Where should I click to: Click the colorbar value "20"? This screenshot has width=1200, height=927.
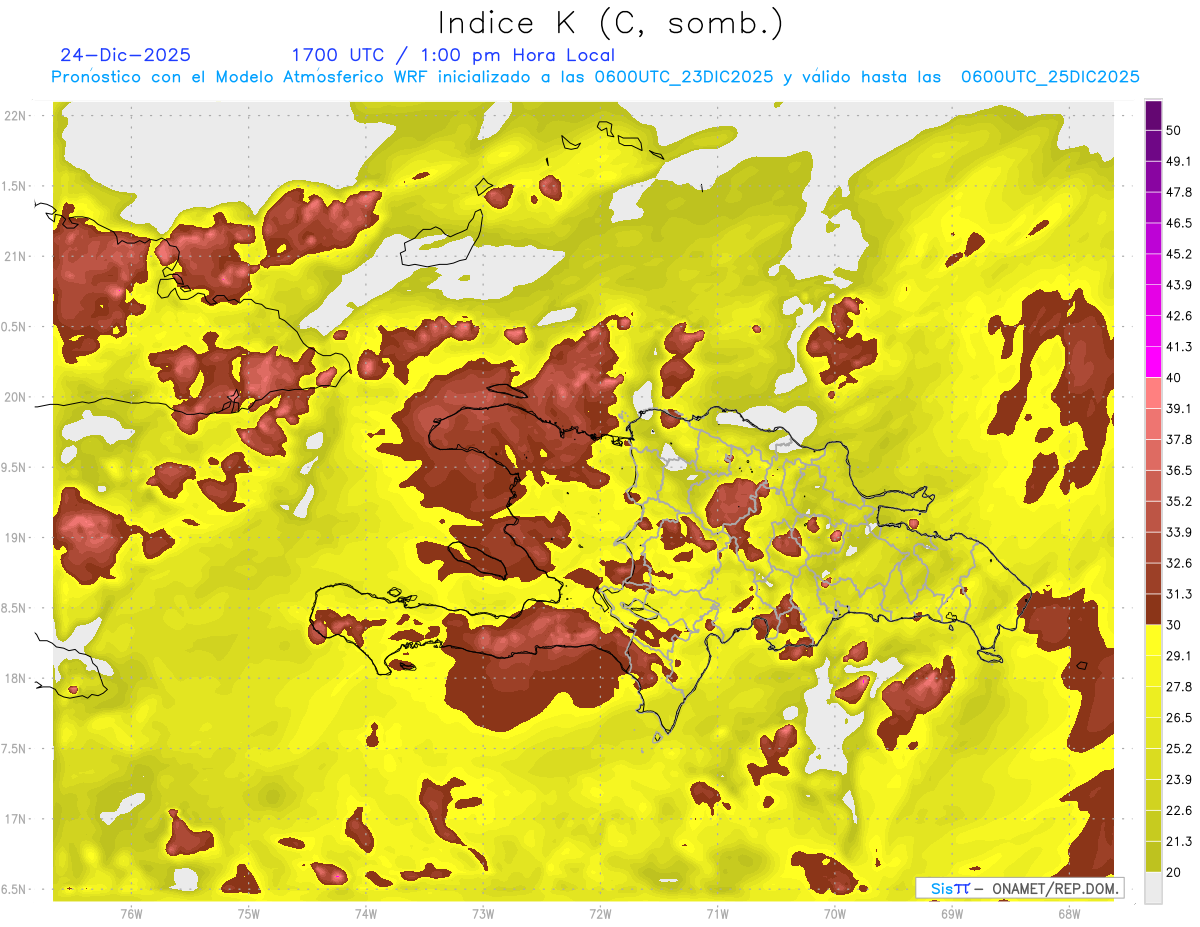pyautogui.click(x=1174, y=873)
